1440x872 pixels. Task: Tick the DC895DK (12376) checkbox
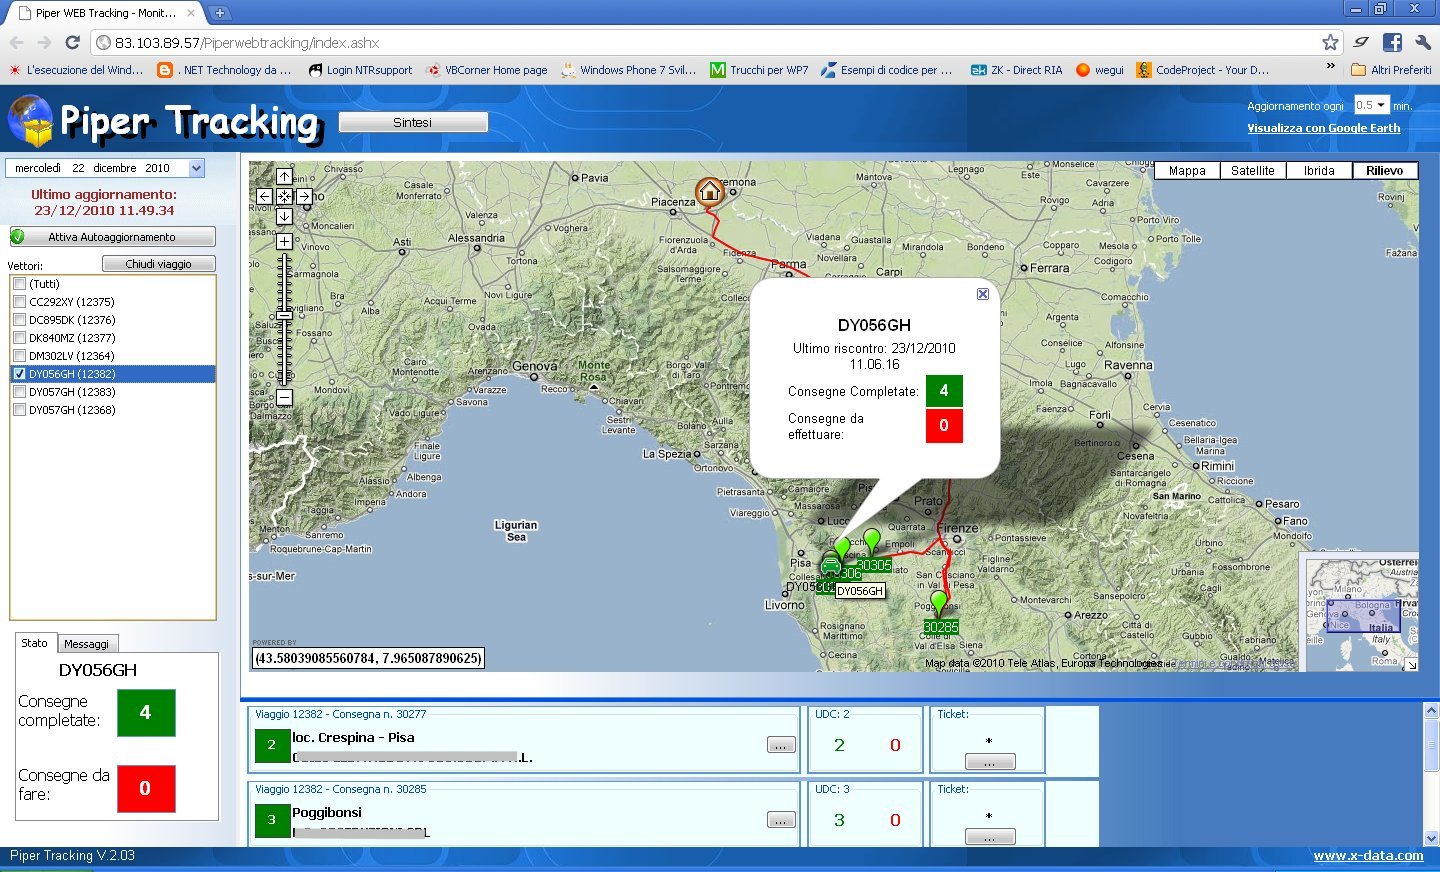(x=19, y=320)
